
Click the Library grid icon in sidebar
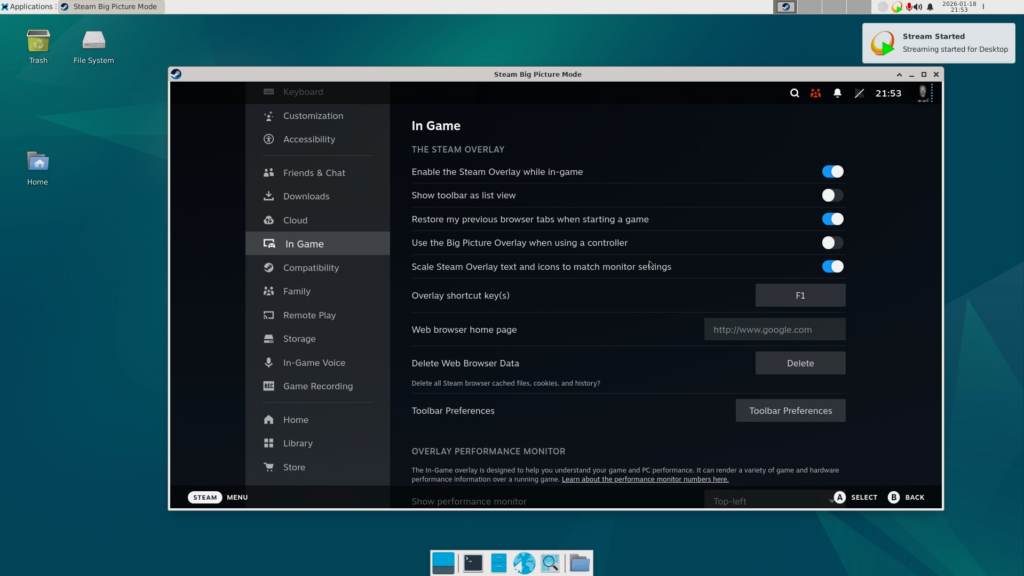coord(268,443)
